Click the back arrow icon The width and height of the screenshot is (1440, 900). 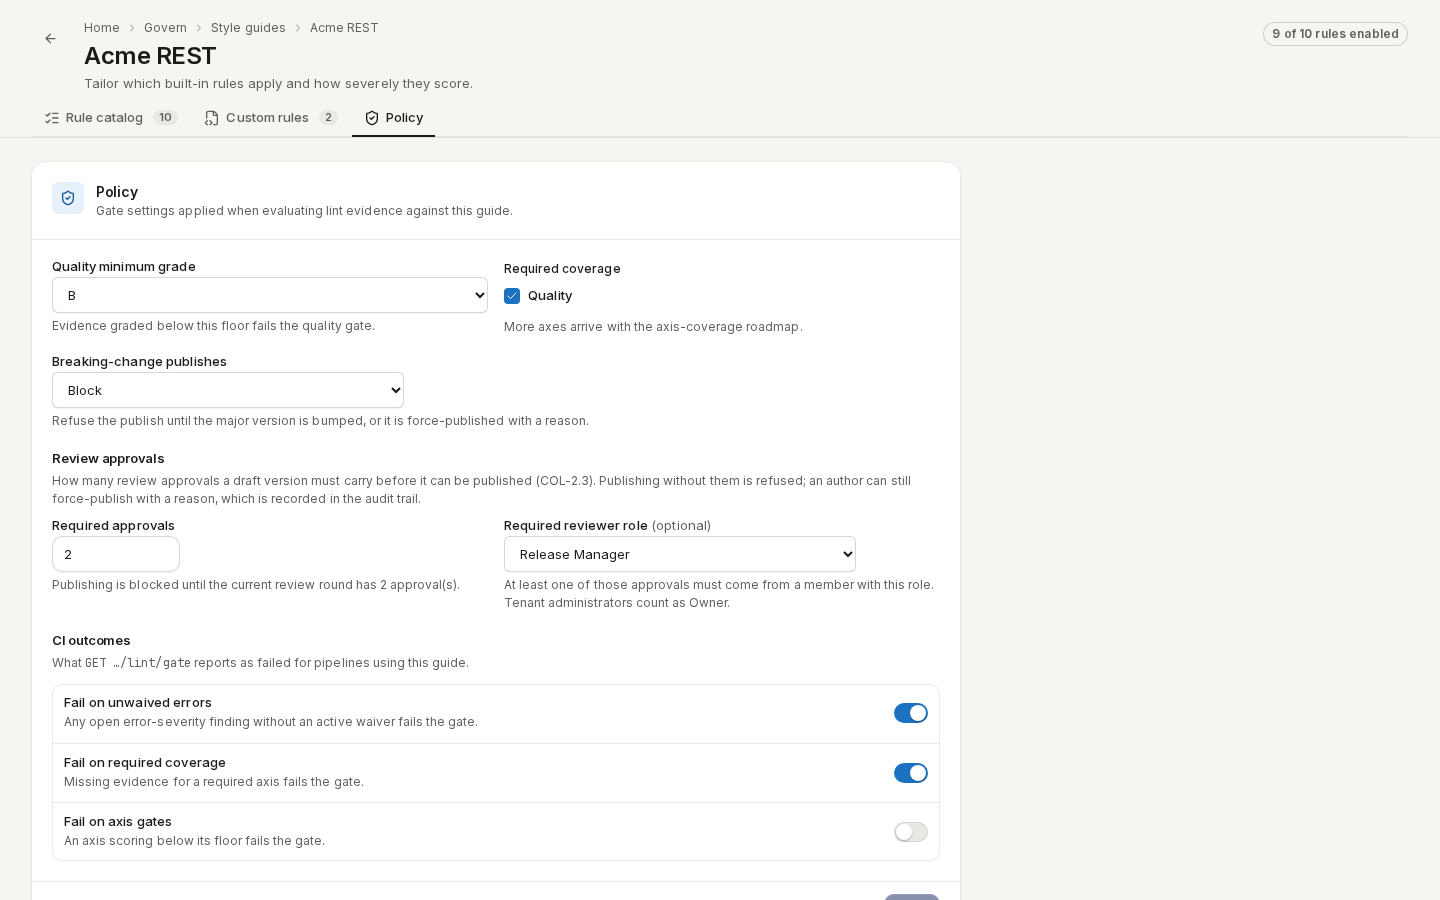click(x=50, y=39)
